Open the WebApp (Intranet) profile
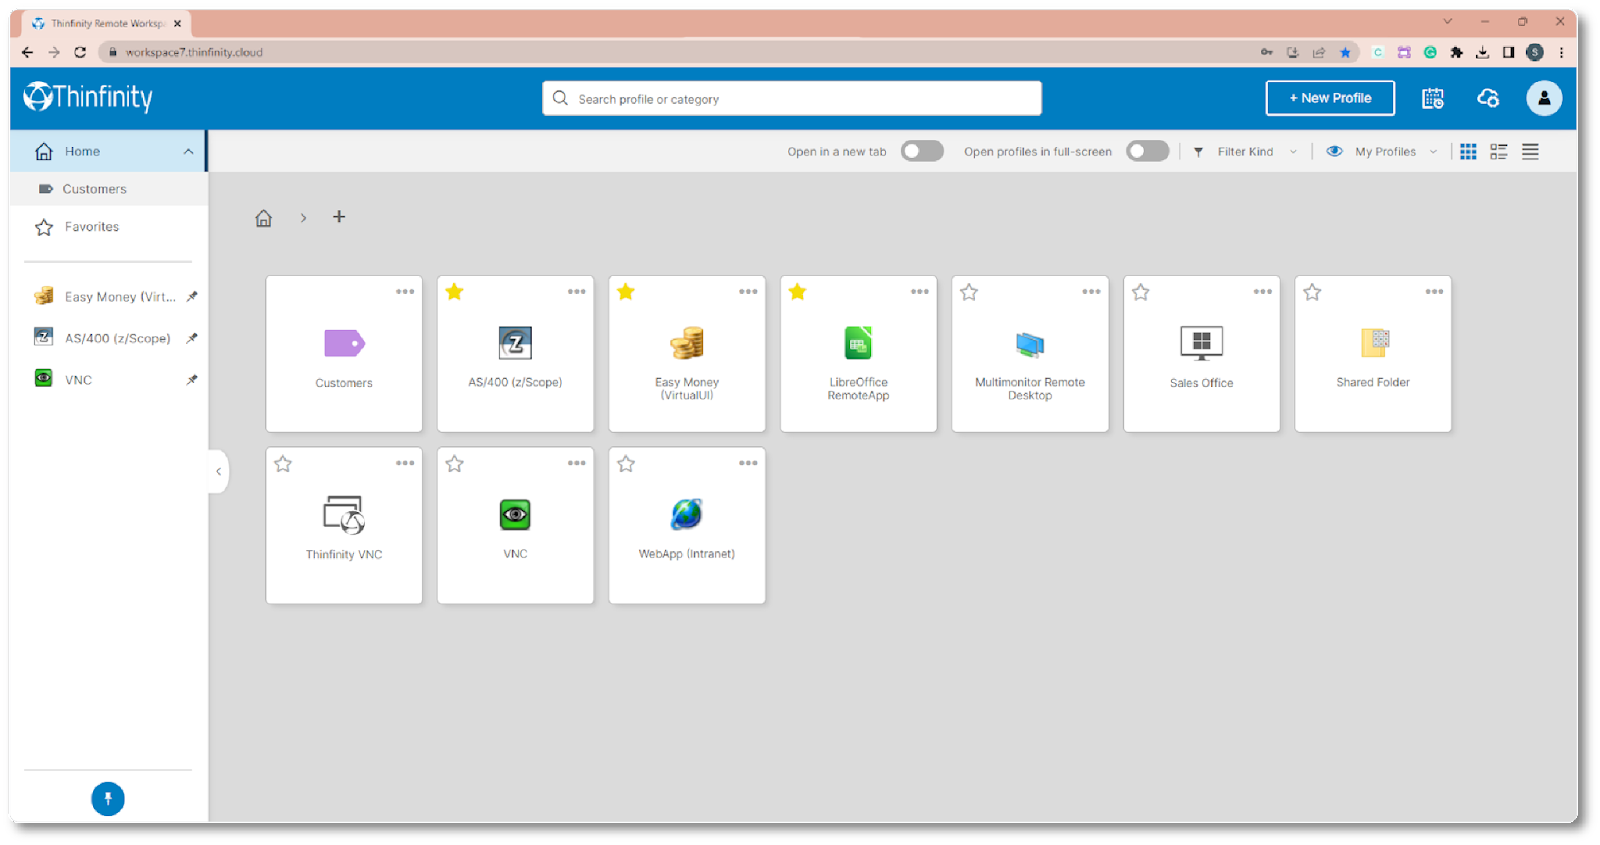The height and width of the screenshot is (845, 1600). (686, 525)
